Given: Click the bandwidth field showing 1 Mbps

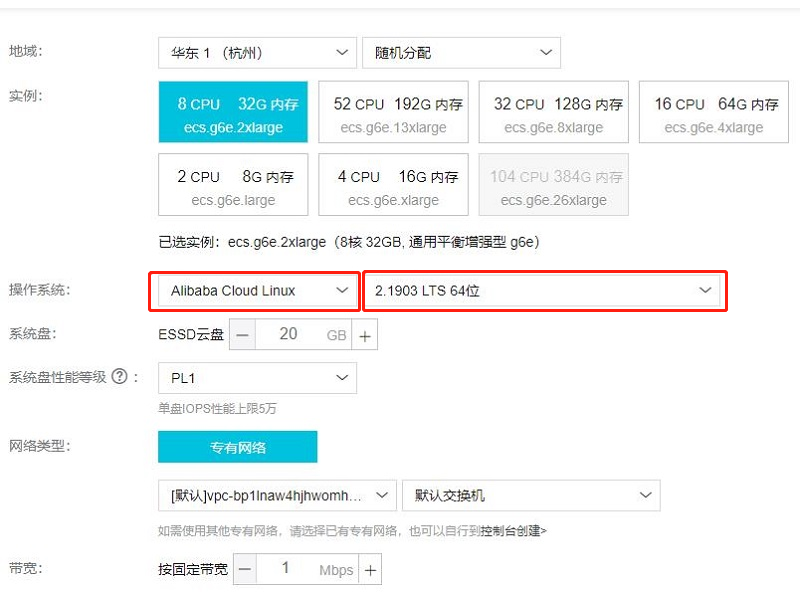Looking at the screenshot, I should coord(308,569).
